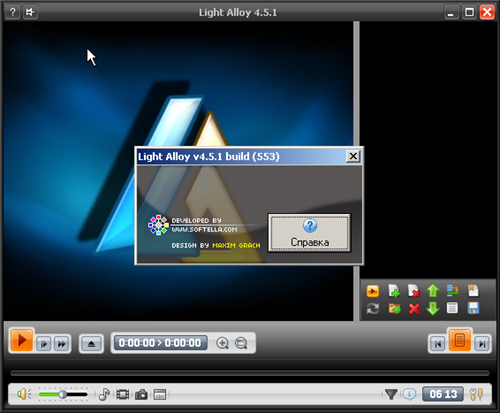Minimize the Light Alloy window

[451, 13]
